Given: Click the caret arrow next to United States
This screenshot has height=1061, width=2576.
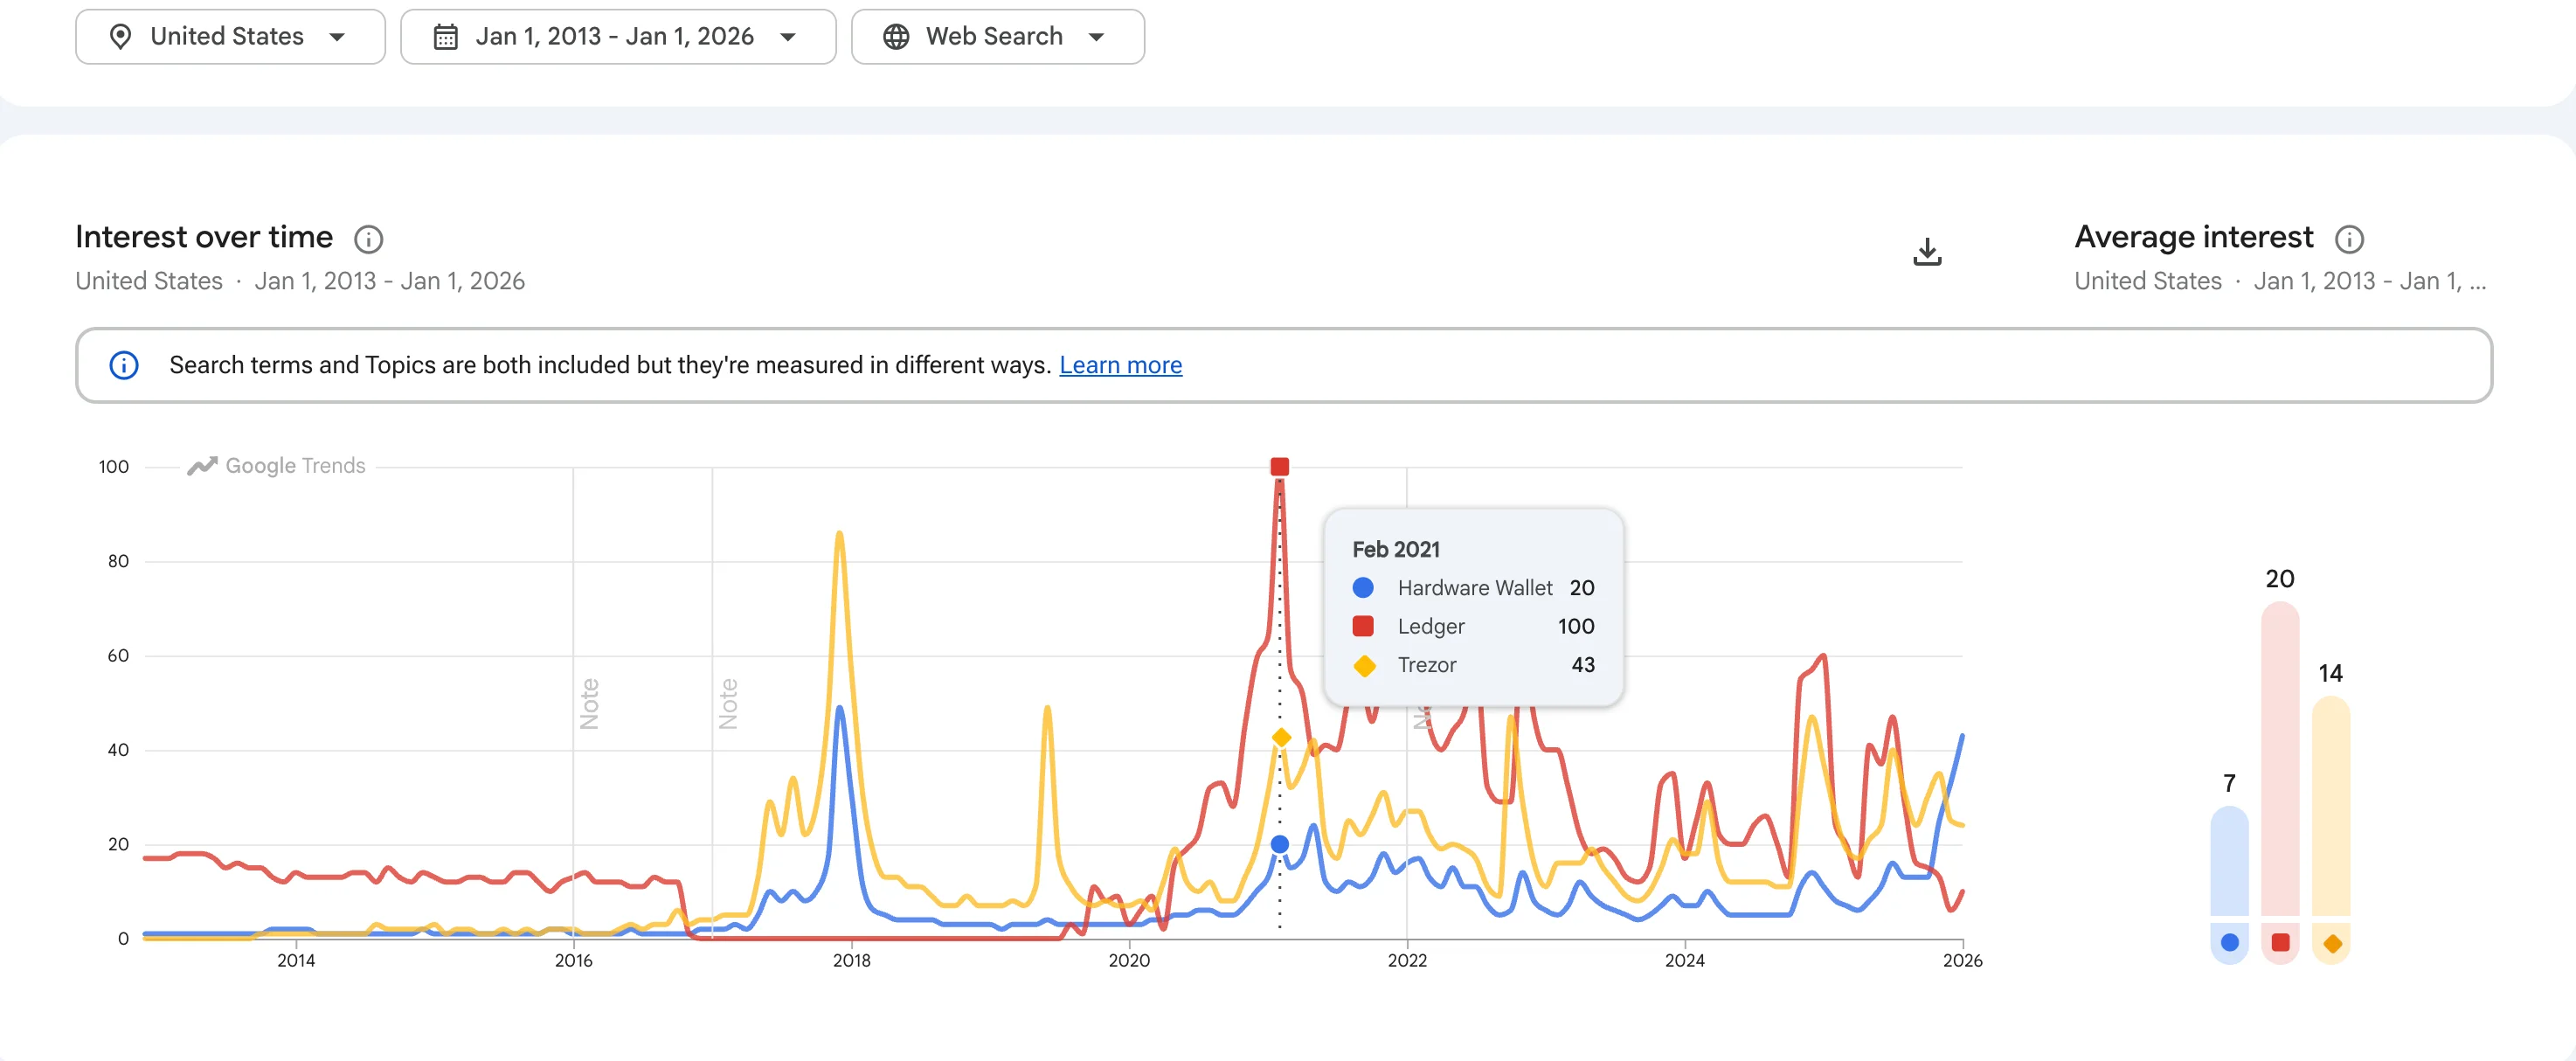Looking at the screenshot, I should [x=337, y=37].
